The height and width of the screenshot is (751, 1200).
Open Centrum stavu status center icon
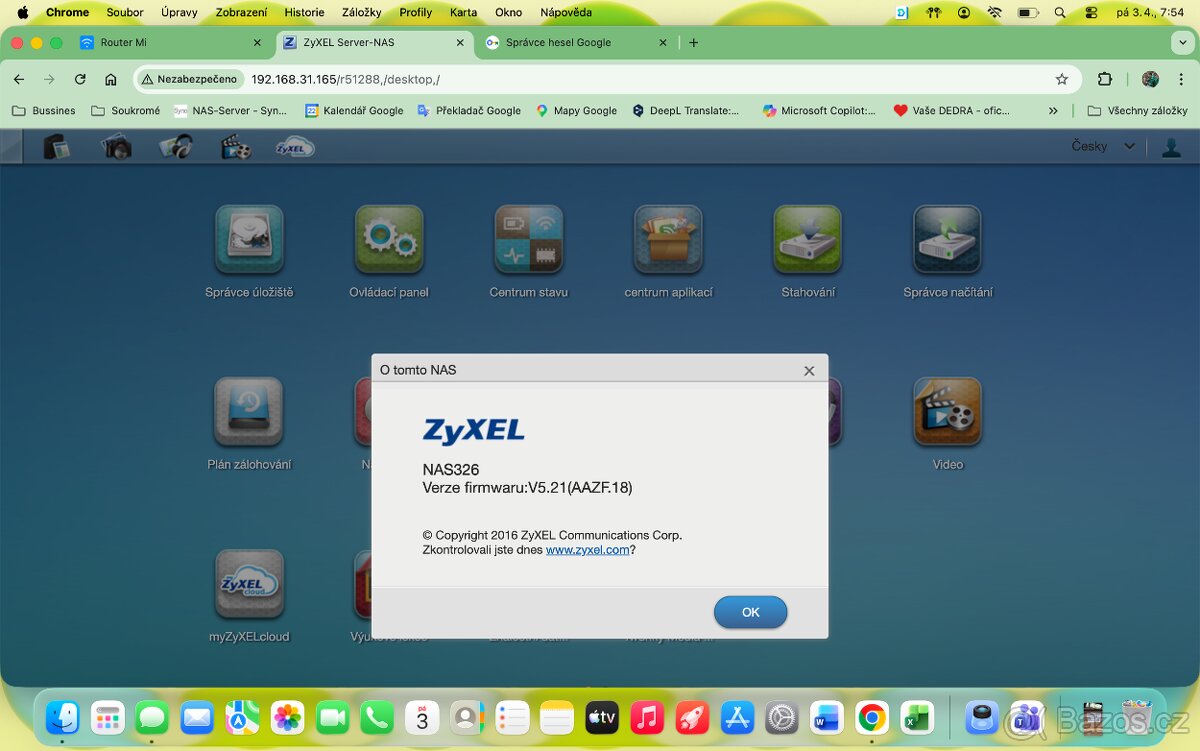(x=529, y=239)
